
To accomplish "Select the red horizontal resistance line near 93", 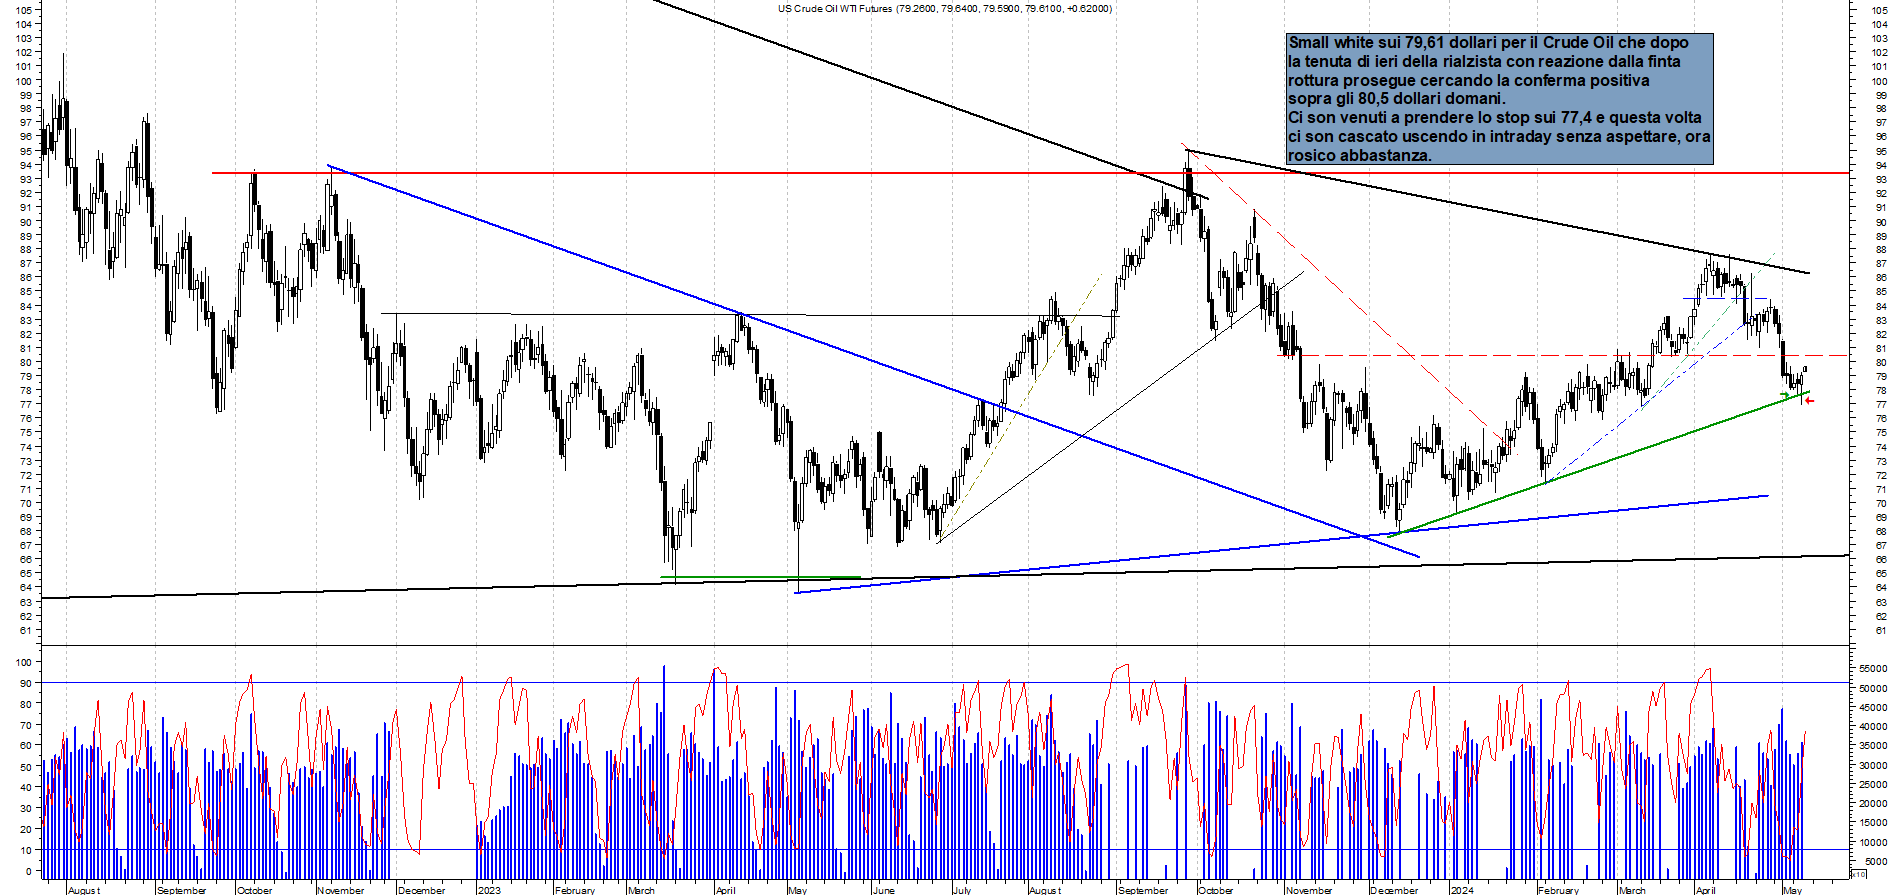I will point(1030,173).
